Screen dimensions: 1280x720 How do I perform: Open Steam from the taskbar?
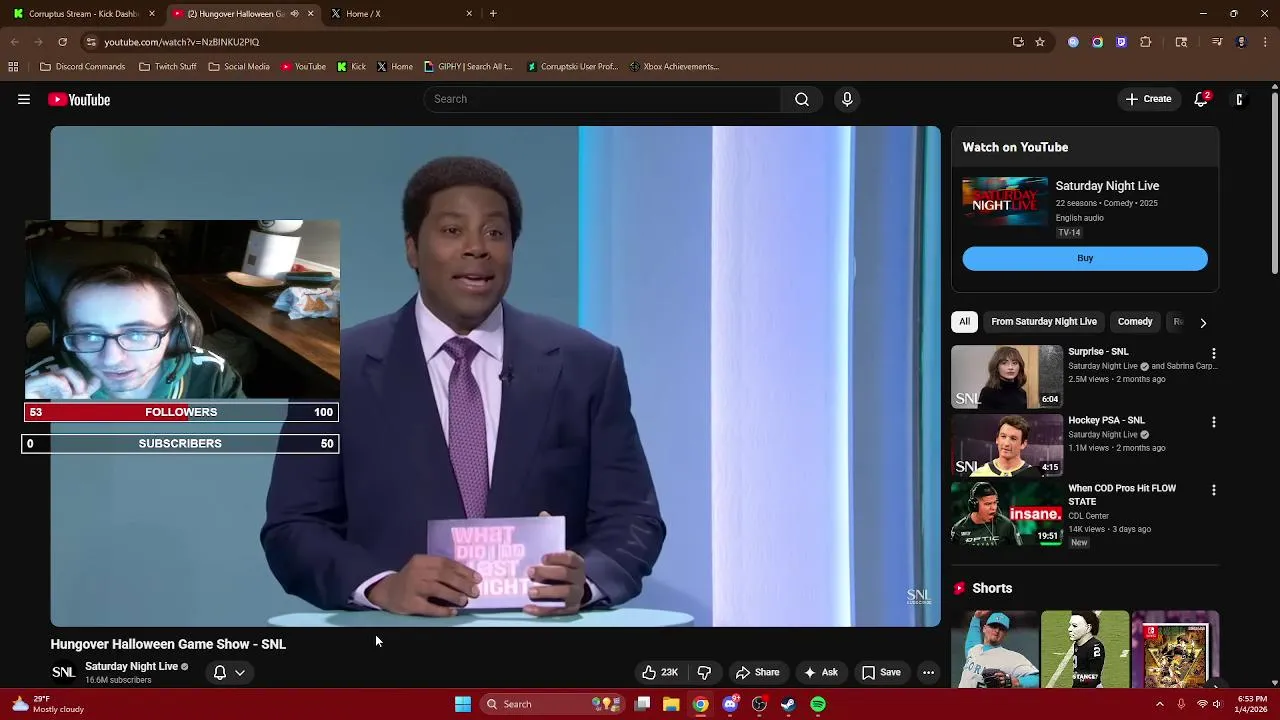(788, 704)
